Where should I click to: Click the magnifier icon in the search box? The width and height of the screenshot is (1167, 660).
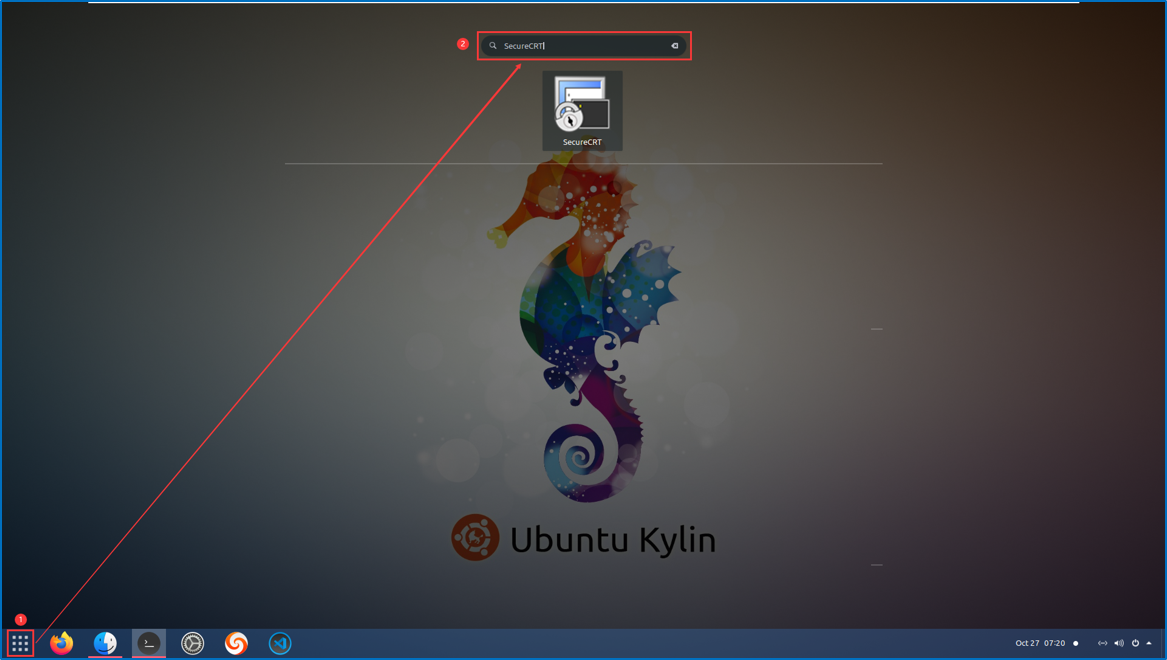pos(493,46)
